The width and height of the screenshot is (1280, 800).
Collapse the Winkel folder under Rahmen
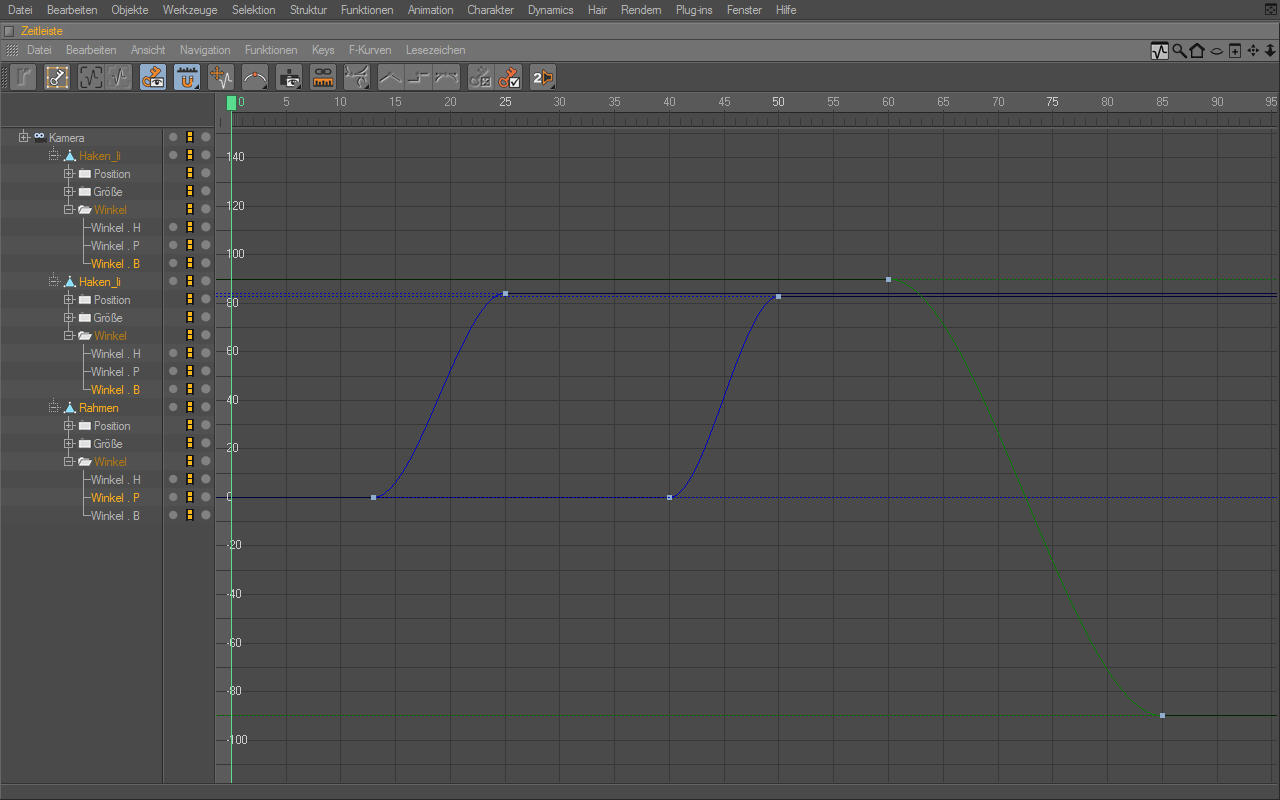pyautogui.click(x=69, y=461)
